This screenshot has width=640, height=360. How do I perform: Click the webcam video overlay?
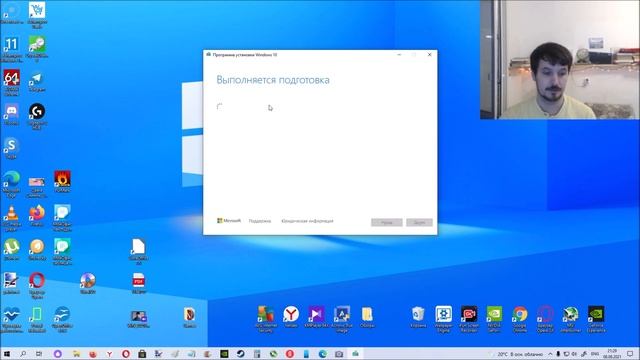click(x=560, y=60)
